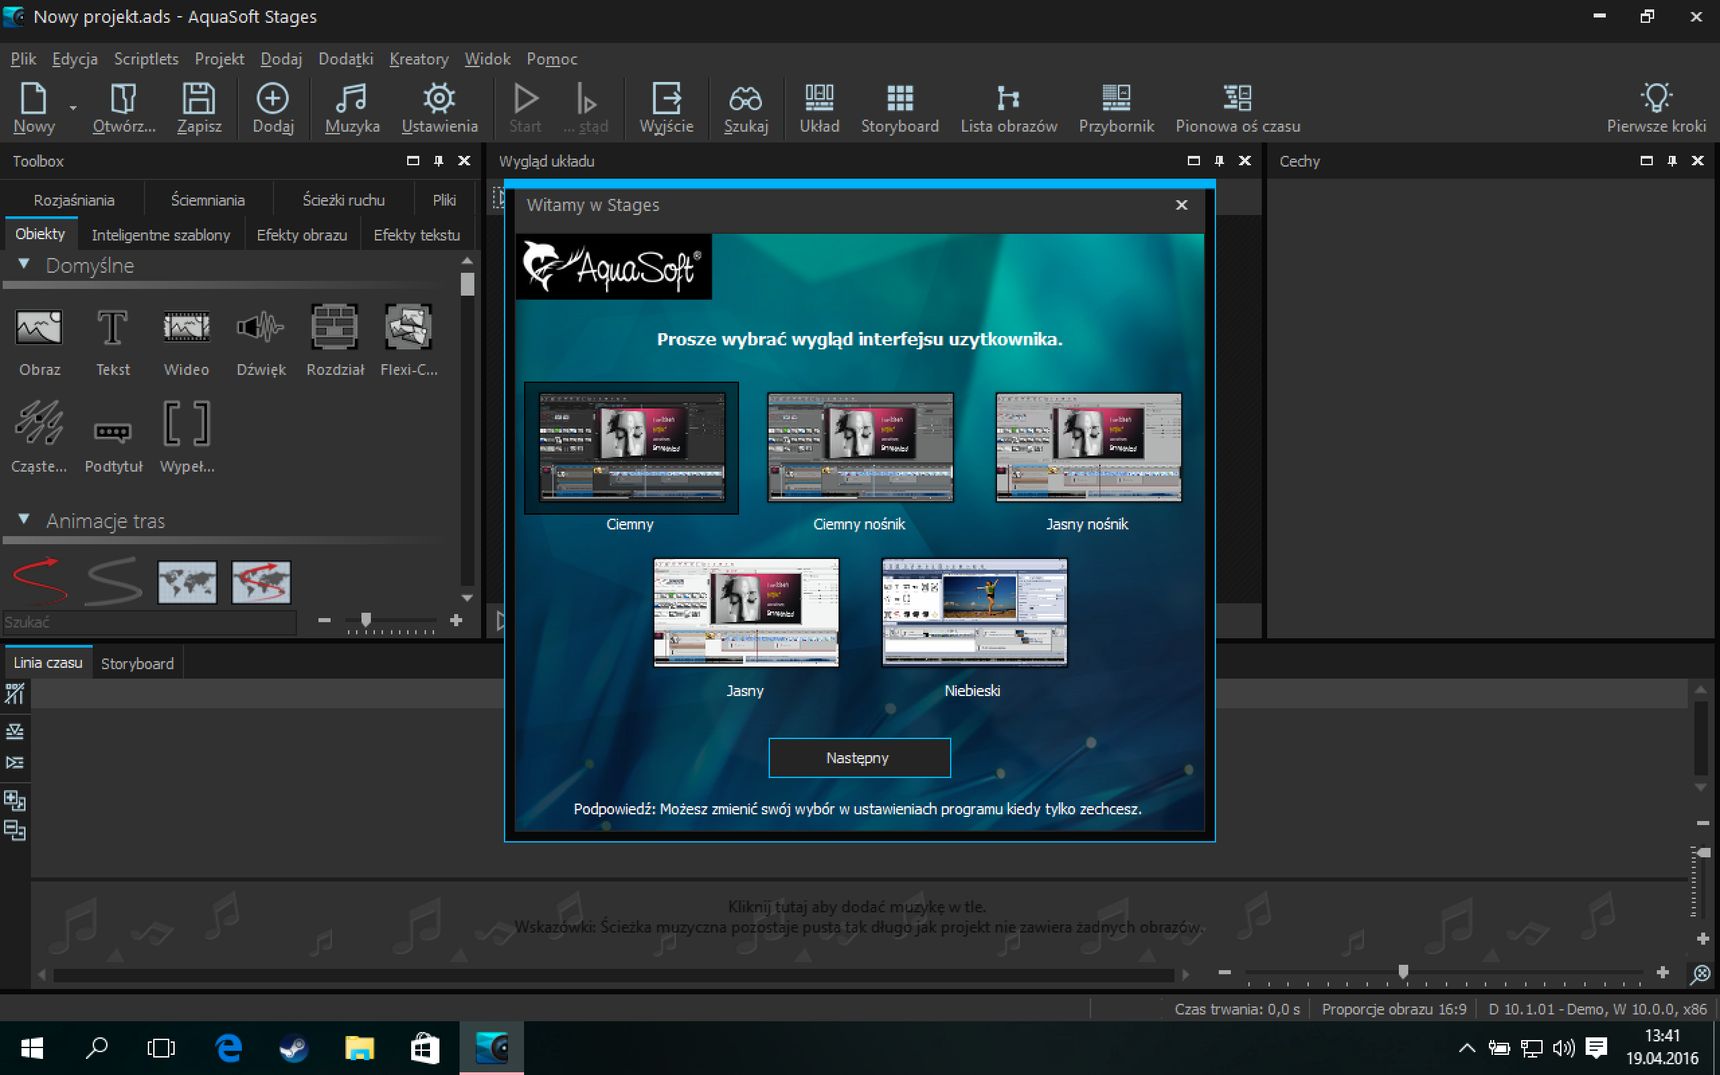Viewport: 1720px width, 1075px height.
Task: Choose the Ciemny theme thumbnail
Action: (x=631, y=447)
